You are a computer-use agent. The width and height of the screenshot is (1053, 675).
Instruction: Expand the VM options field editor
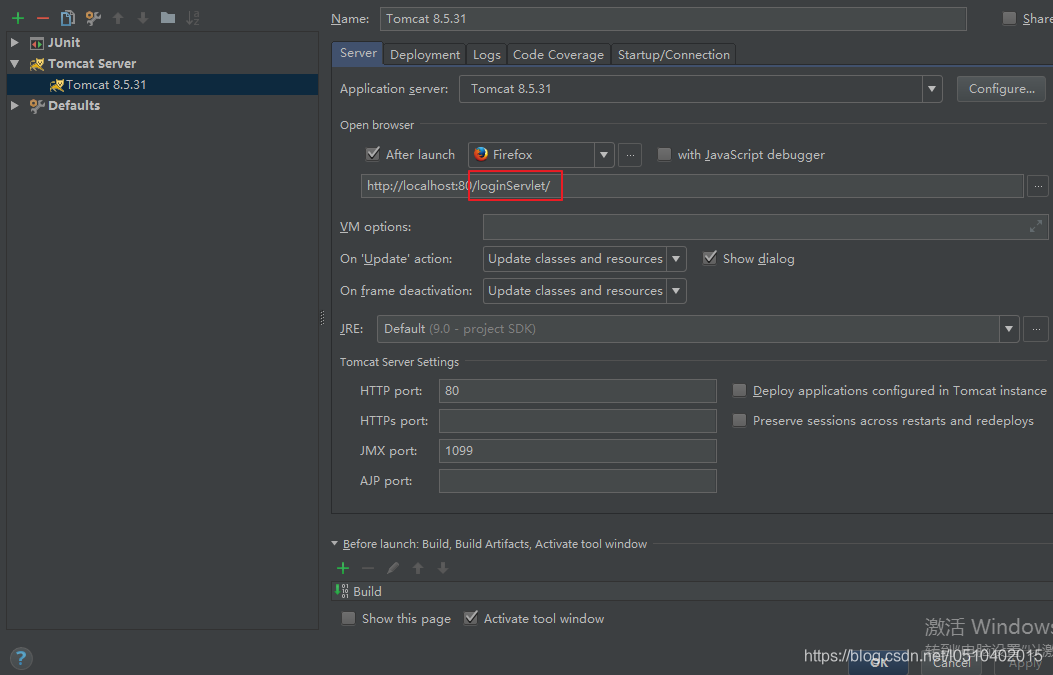(x=1036, y=226)
